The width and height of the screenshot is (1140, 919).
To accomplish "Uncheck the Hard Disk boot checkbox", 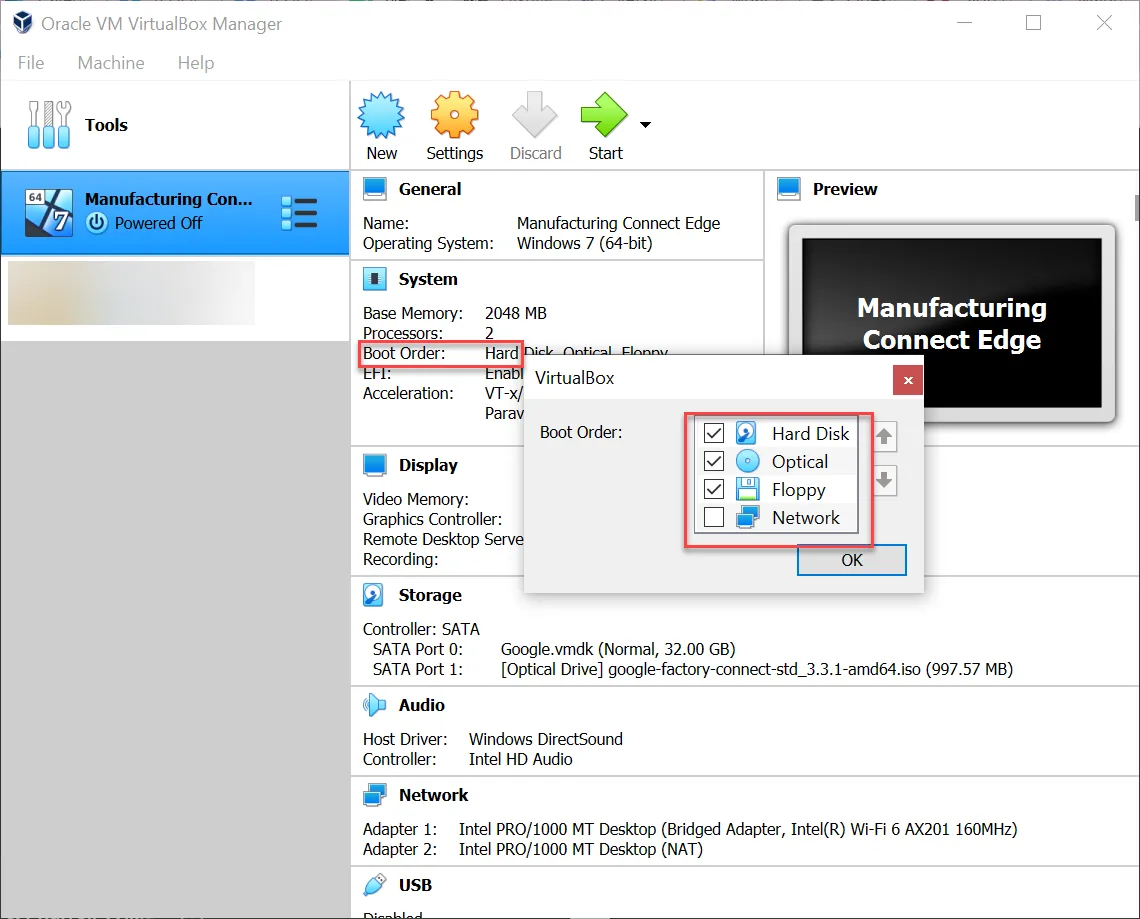I will click(x=714, y=433).
